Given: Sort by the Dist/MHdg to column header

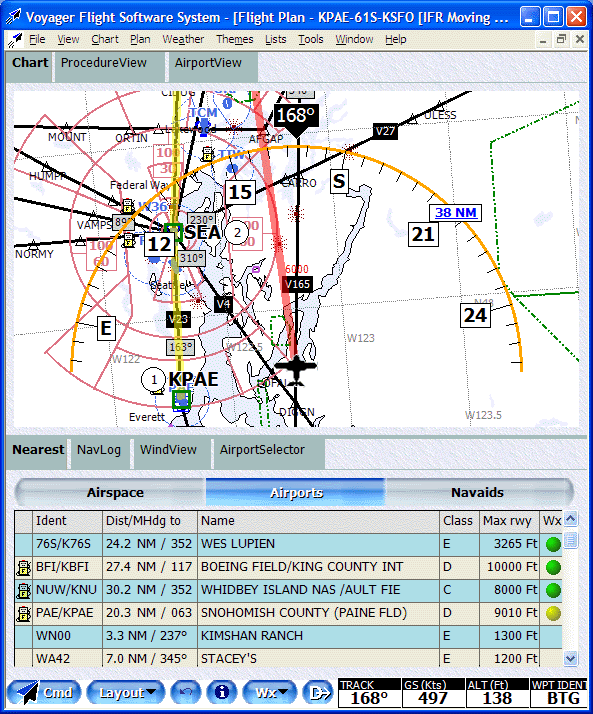Looking at the screenshot, I should click(150, 521).
